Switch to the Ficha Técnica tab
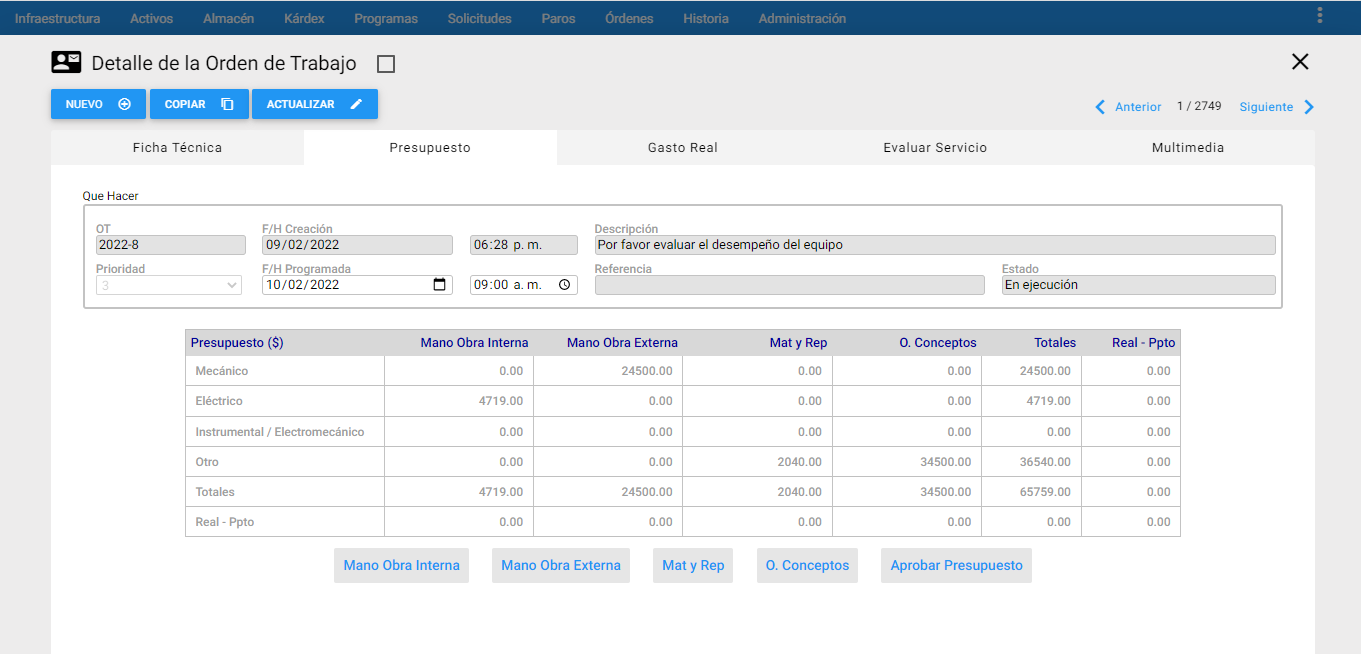Screen dimensions: 1361x654 tap(177, 147)
